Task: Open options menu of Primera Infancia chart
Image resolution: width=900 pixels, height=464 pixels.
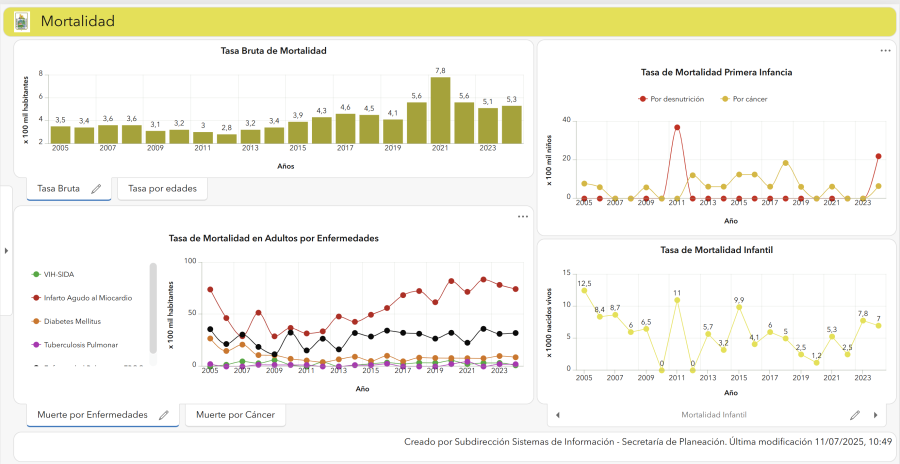Action: tap(886, 51)
